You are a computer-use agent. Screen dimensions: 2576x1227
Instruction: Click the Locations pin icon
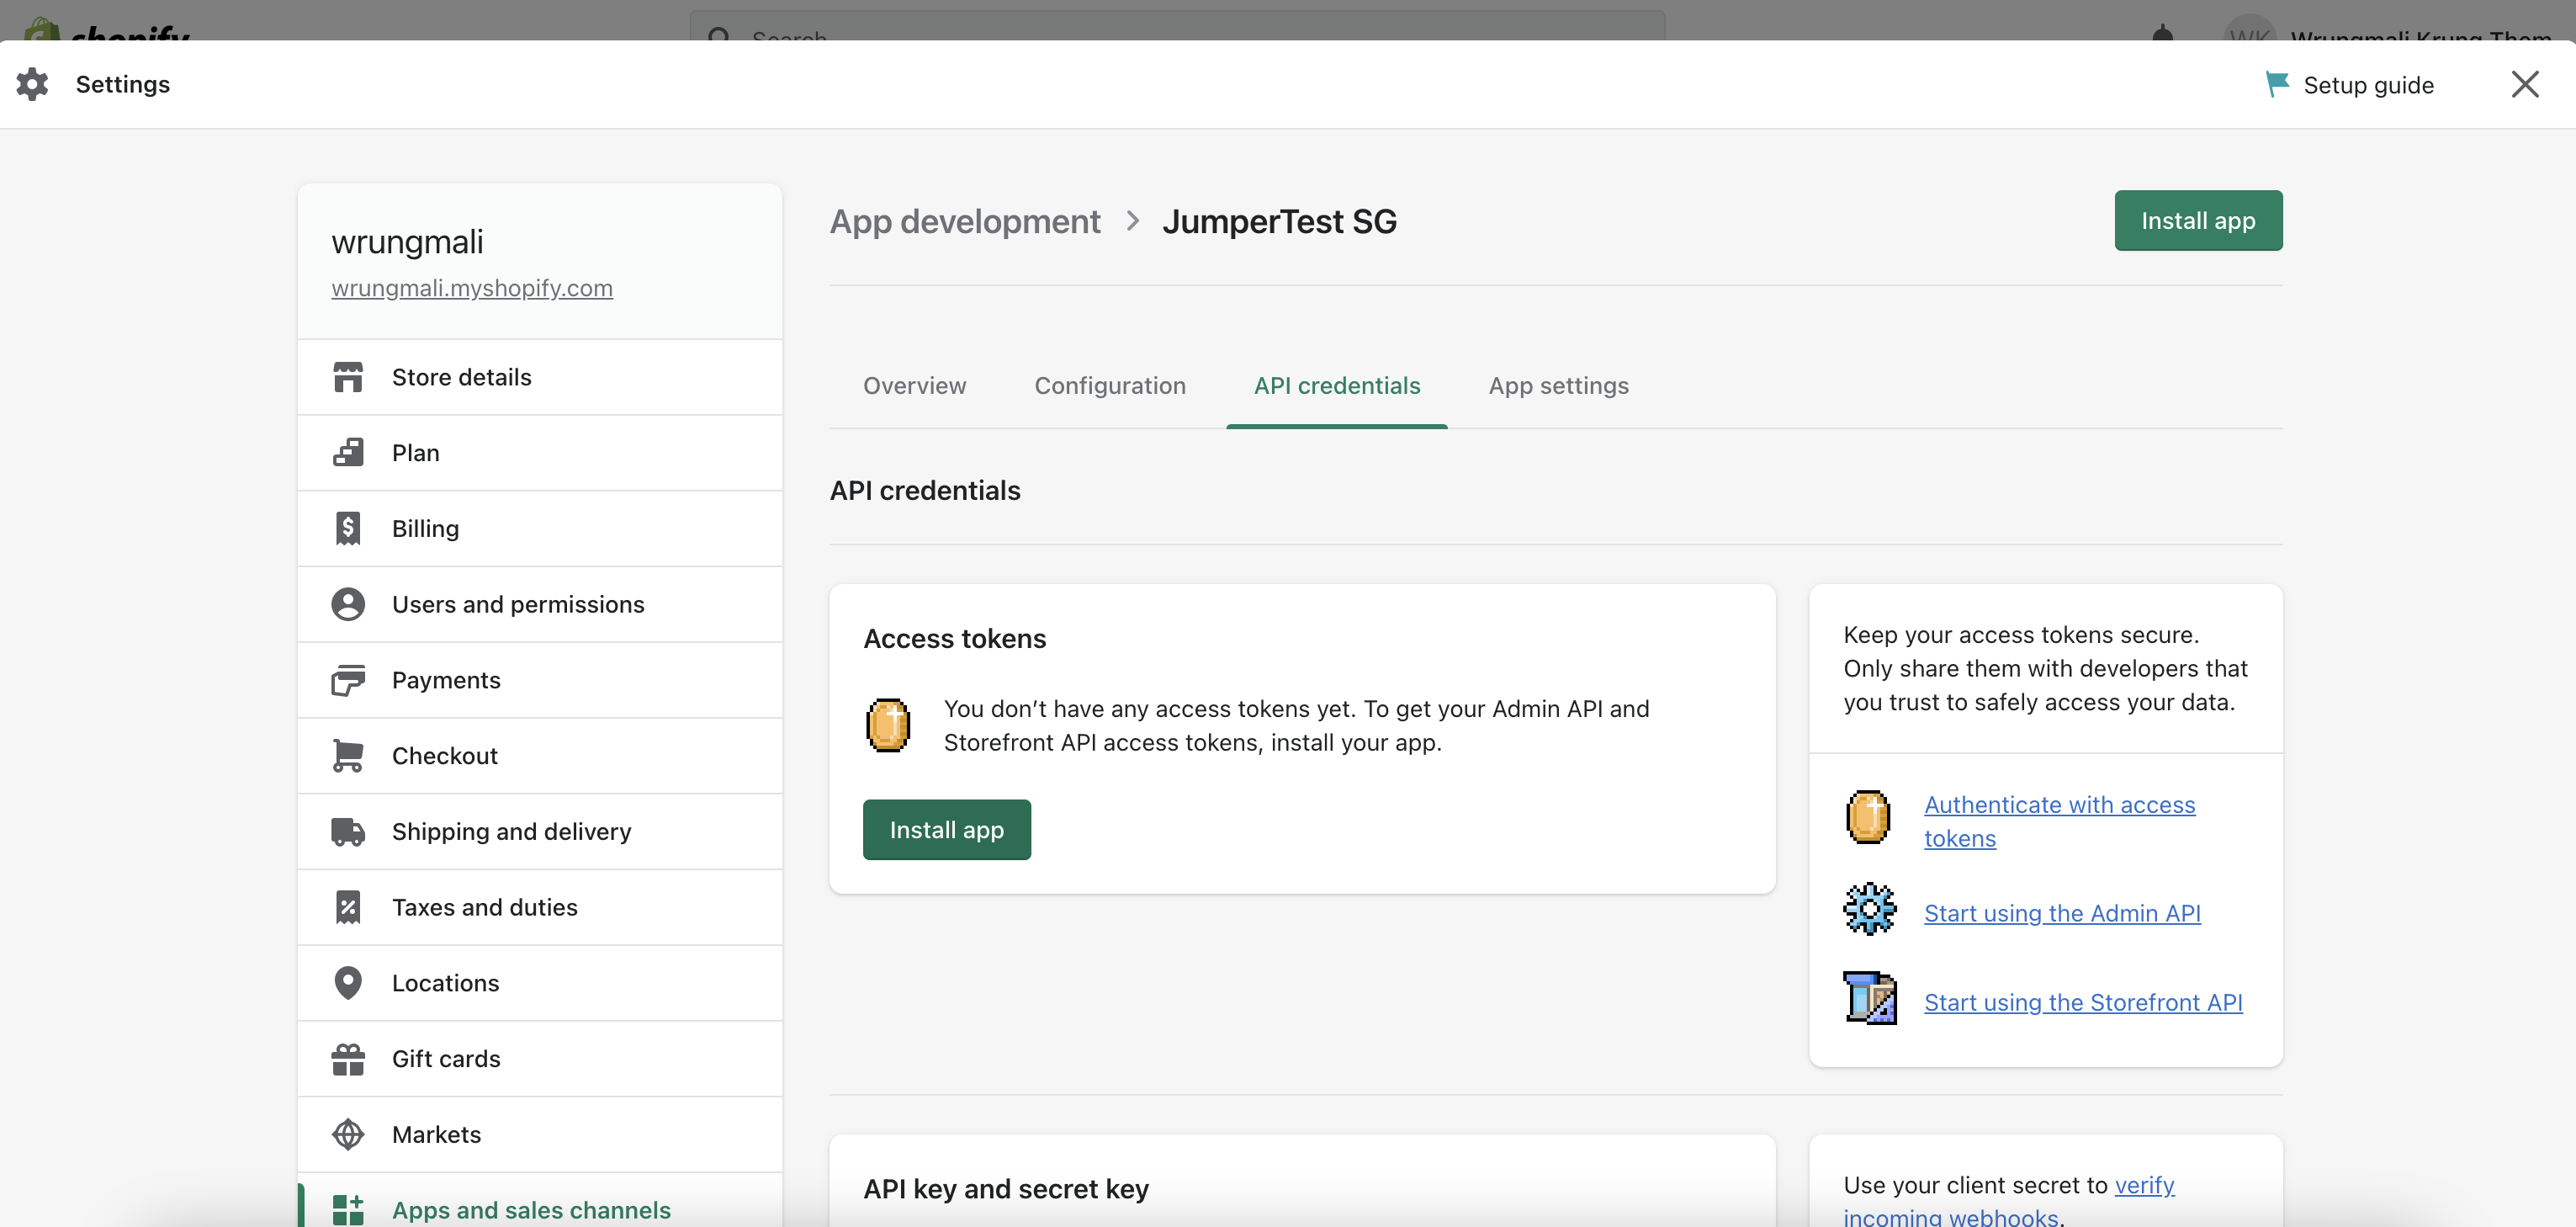point(348,983)
